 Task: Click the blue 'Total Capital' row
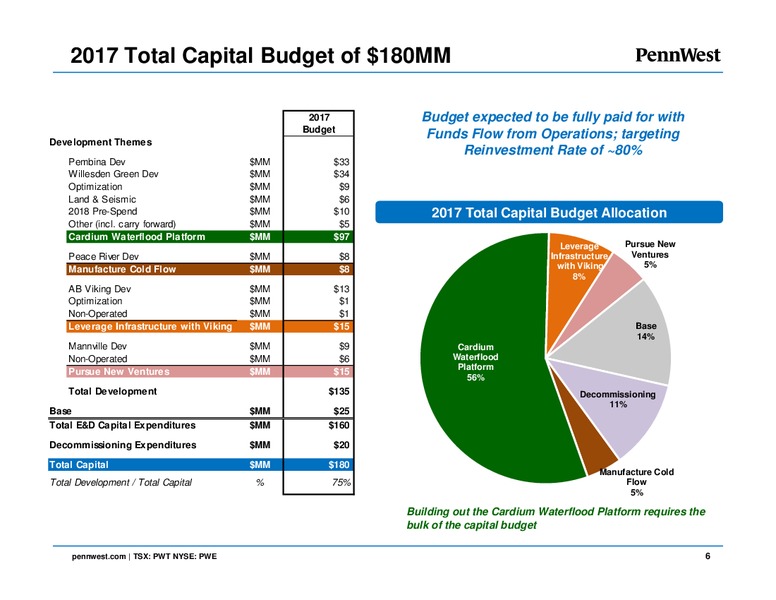(x=201, y=464)
